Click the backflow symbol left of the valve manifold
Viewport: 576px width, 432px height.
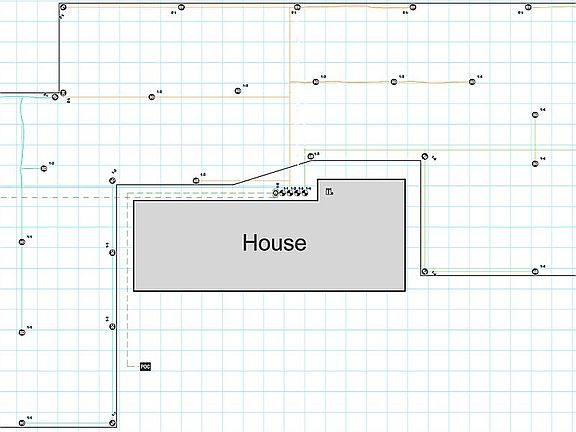(276, 192)
